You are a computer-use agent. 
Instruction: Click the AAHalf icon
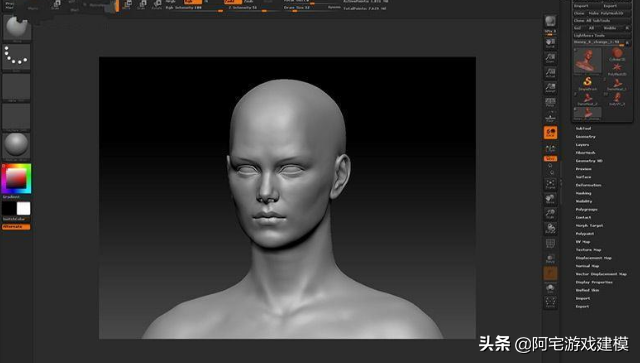click(x=550, y=87)
